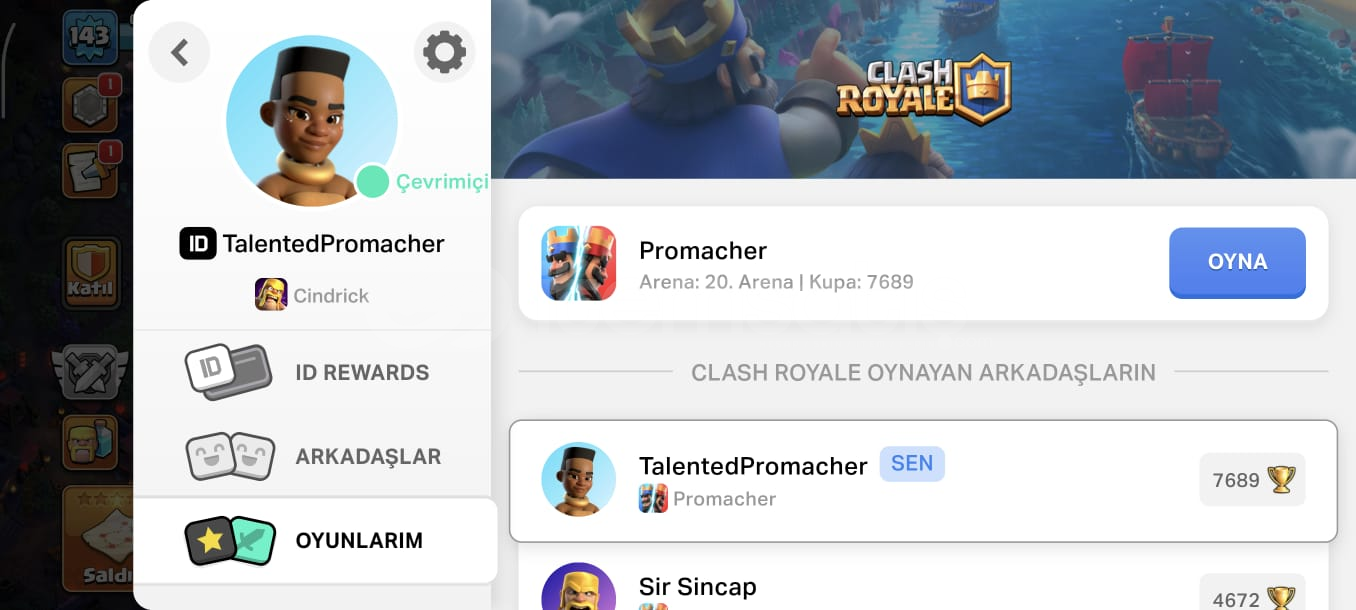The width and height of the screenshot is (1356, 610).
Task: Open the ARKADAŞLAR menu item
Action: [315, 456]
